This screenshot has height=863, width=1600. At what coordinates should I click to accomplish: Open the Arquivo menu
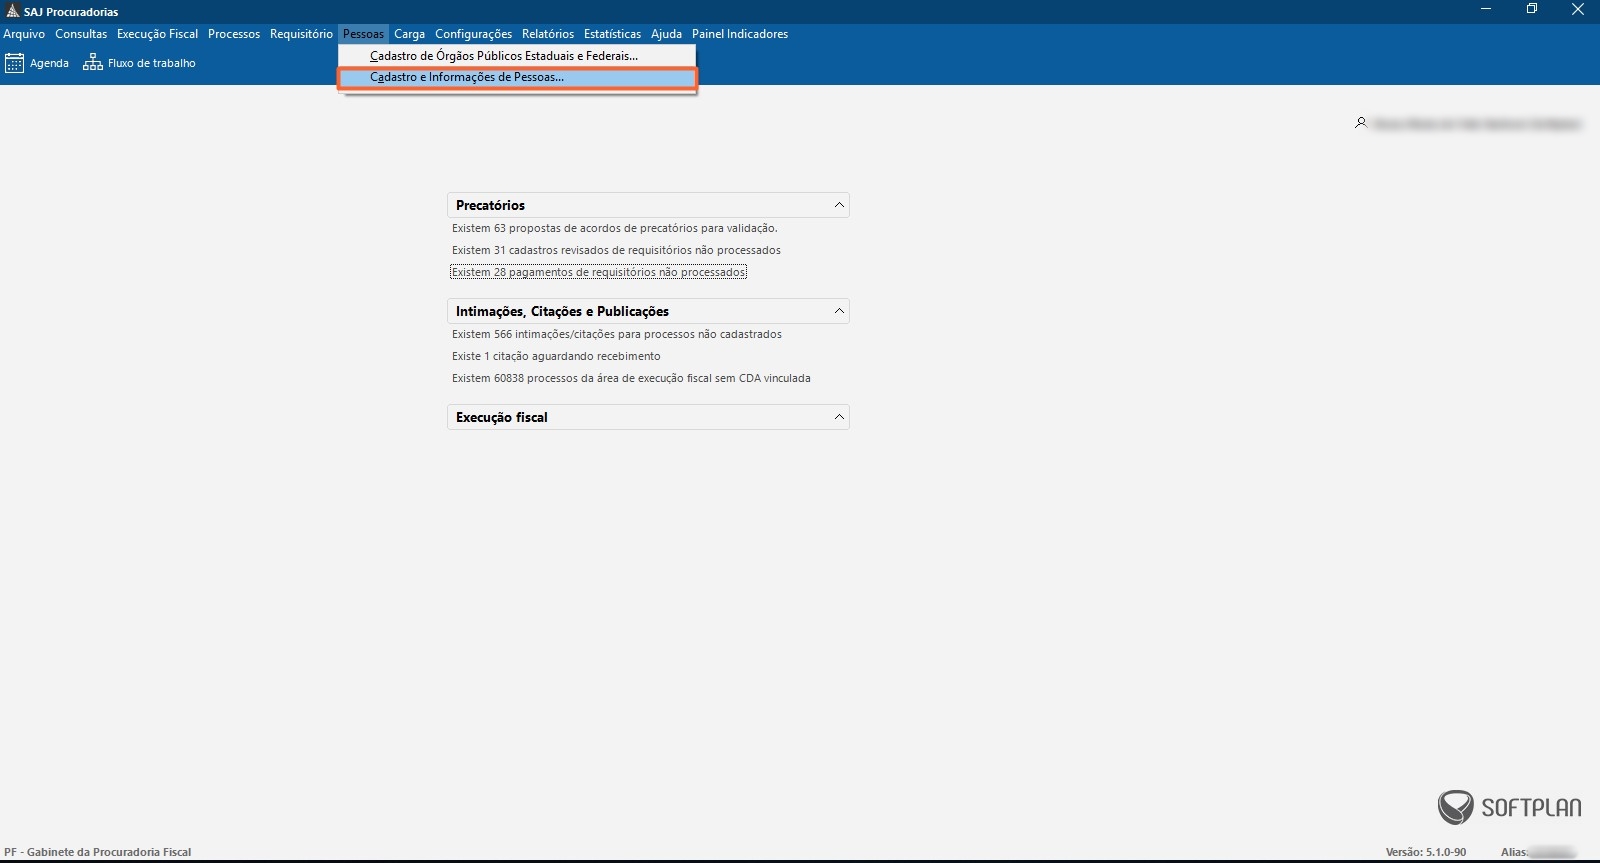point(24,34)
